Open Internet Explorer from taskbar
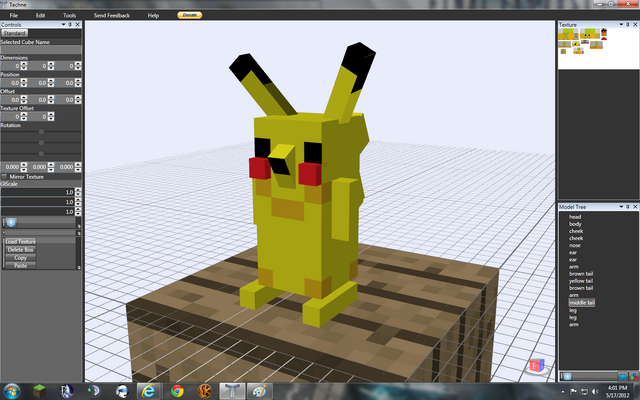 148,391
